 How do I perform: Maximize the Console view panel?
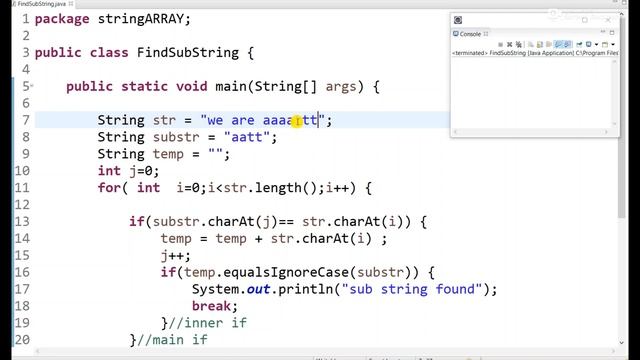click(612, 33)
